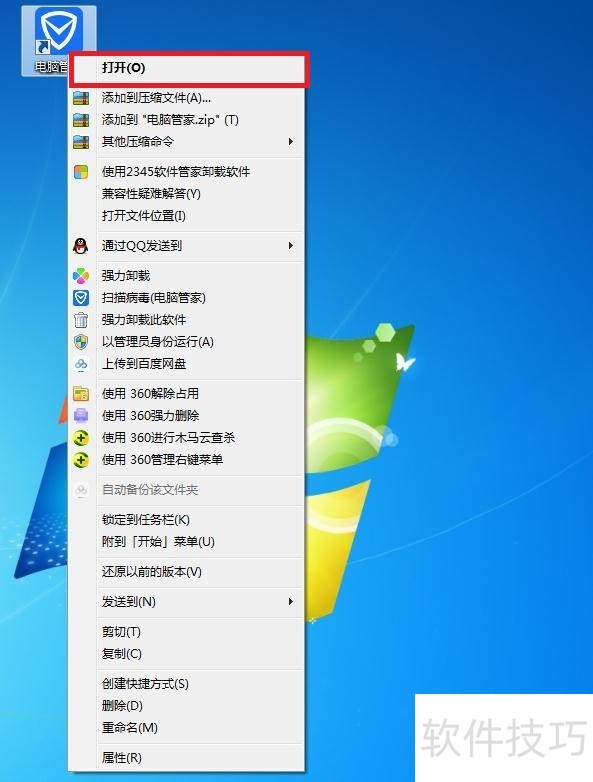This screenshot has height=782, width=593.
Task: Select 剪切(T) in the context menu
Action: 187,632
